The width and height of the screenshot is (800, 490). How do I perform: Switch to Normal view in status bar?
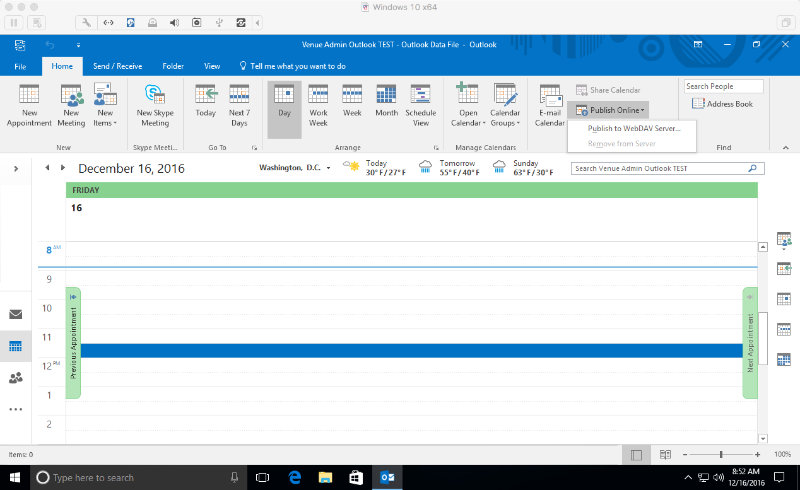[x=636, y=455]
